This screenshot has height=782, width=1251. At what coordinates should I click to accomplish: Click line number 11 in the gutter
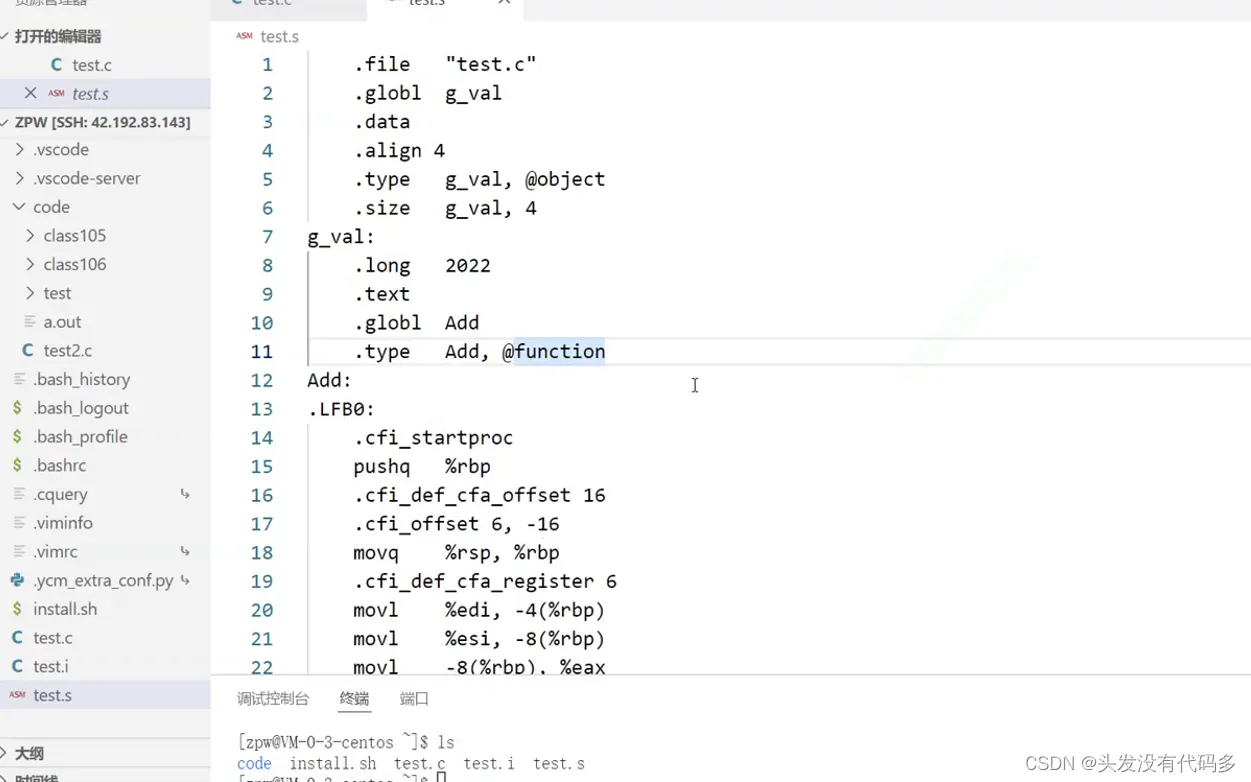pyautogui.click(x=261, y=352)
